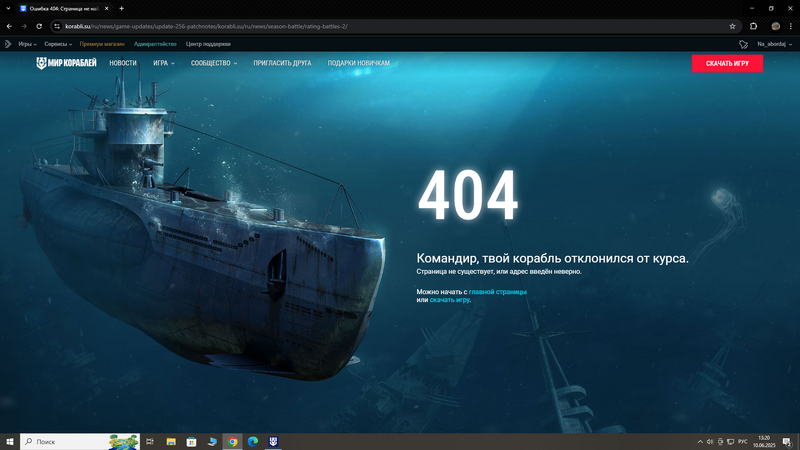Follow the 'главной страницы' link
This screenshot has width=800, height=450.
[x=497, y=292]
